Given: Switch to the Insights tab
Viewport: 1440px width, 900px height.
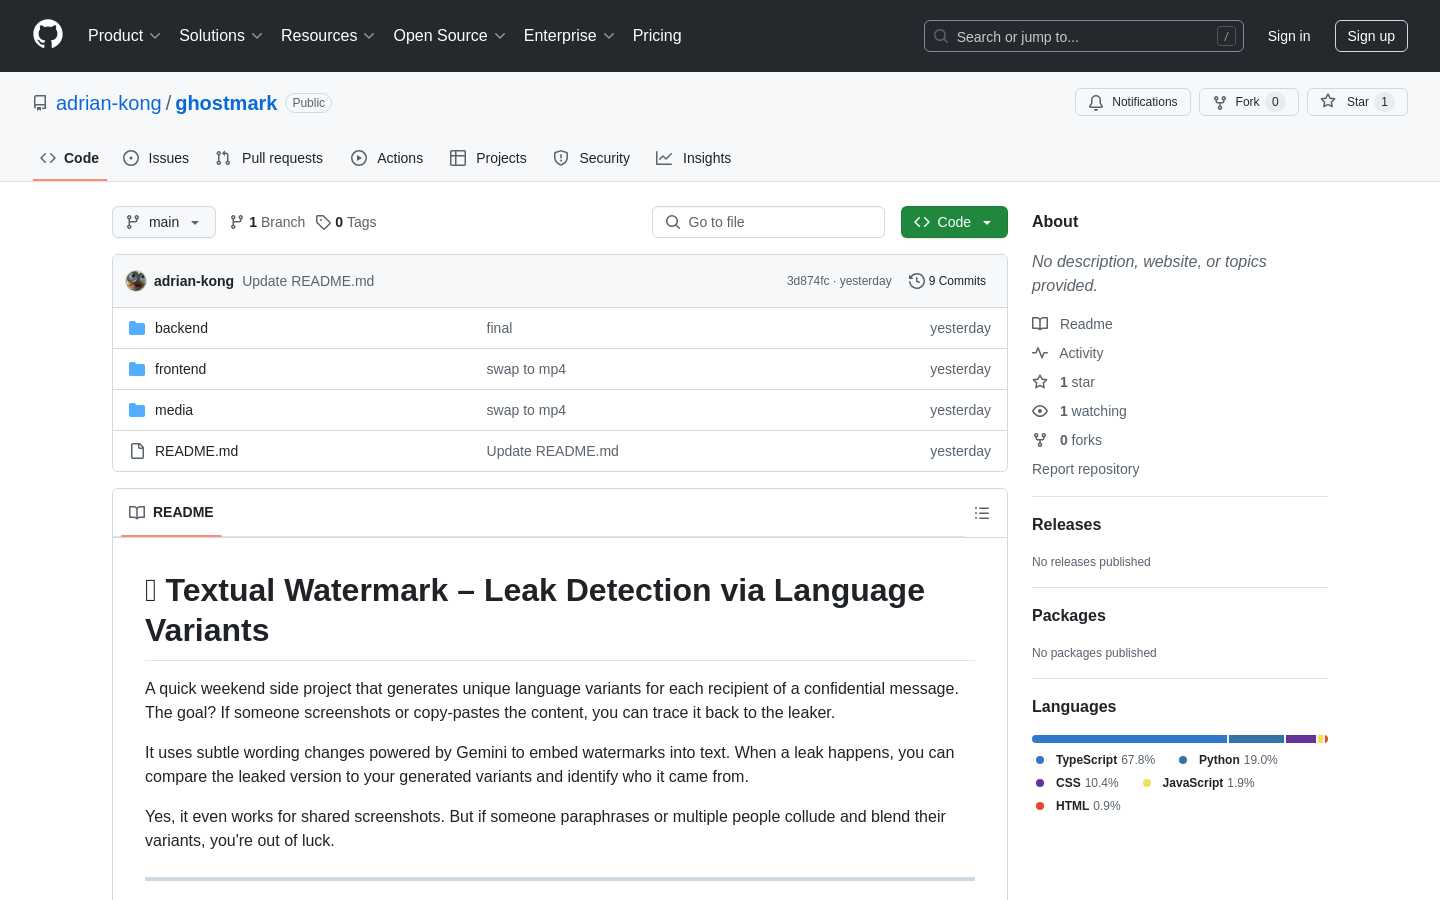Looking at the screenshot, I should tap(694, 158).
